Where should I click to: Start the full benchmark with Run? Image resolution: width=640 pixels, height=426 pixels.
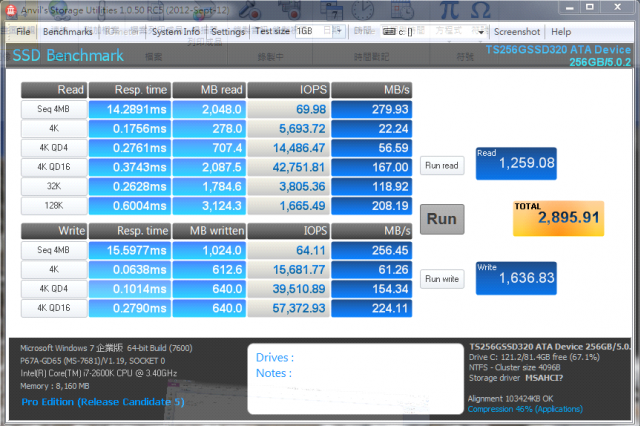pyautogui.click(x=442, y=219)
